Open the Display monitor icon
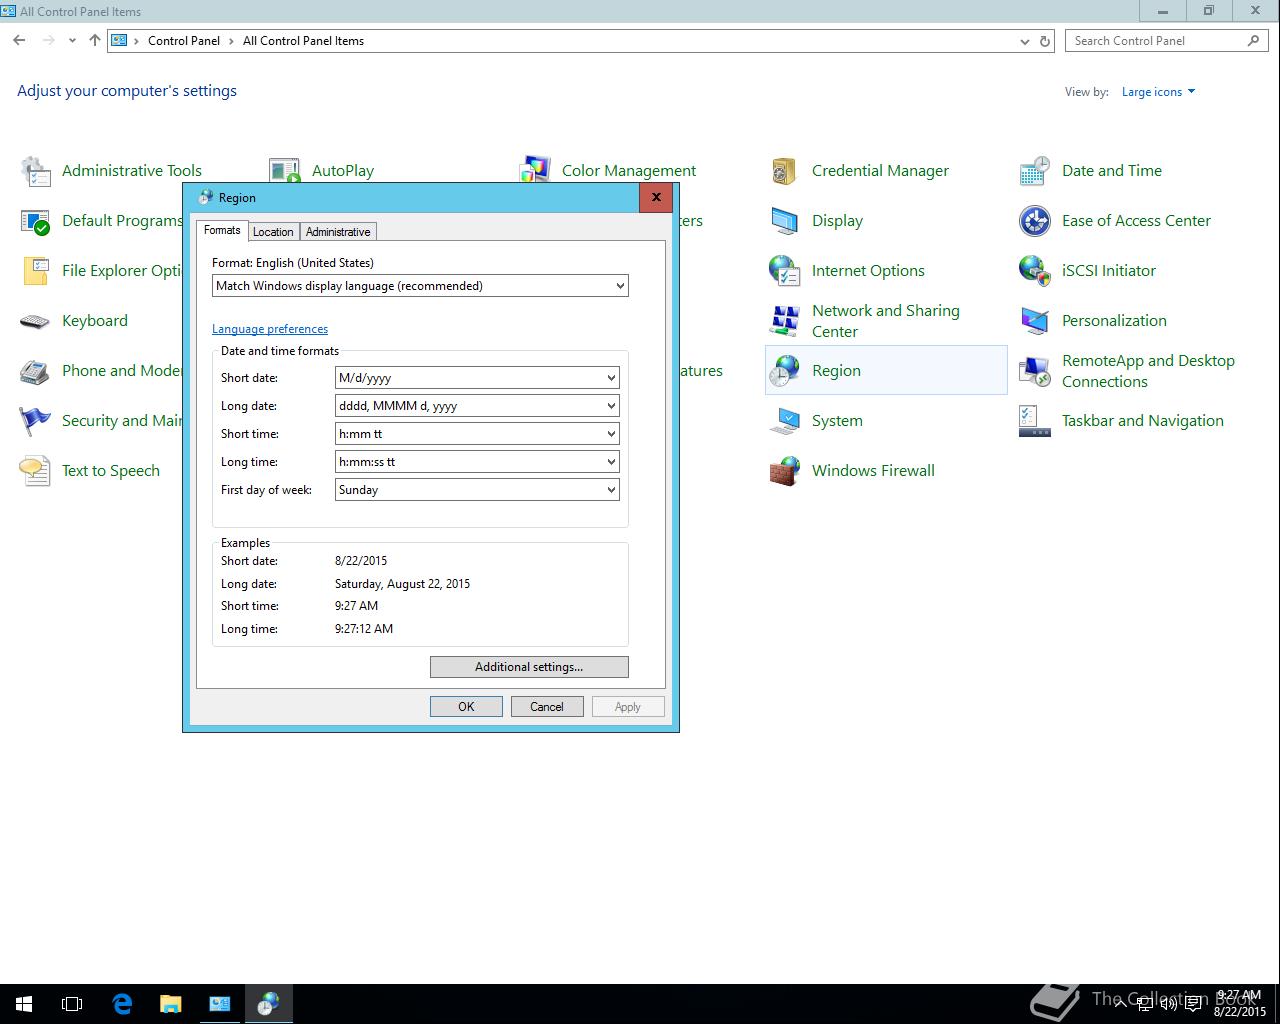 click(785, 221)
